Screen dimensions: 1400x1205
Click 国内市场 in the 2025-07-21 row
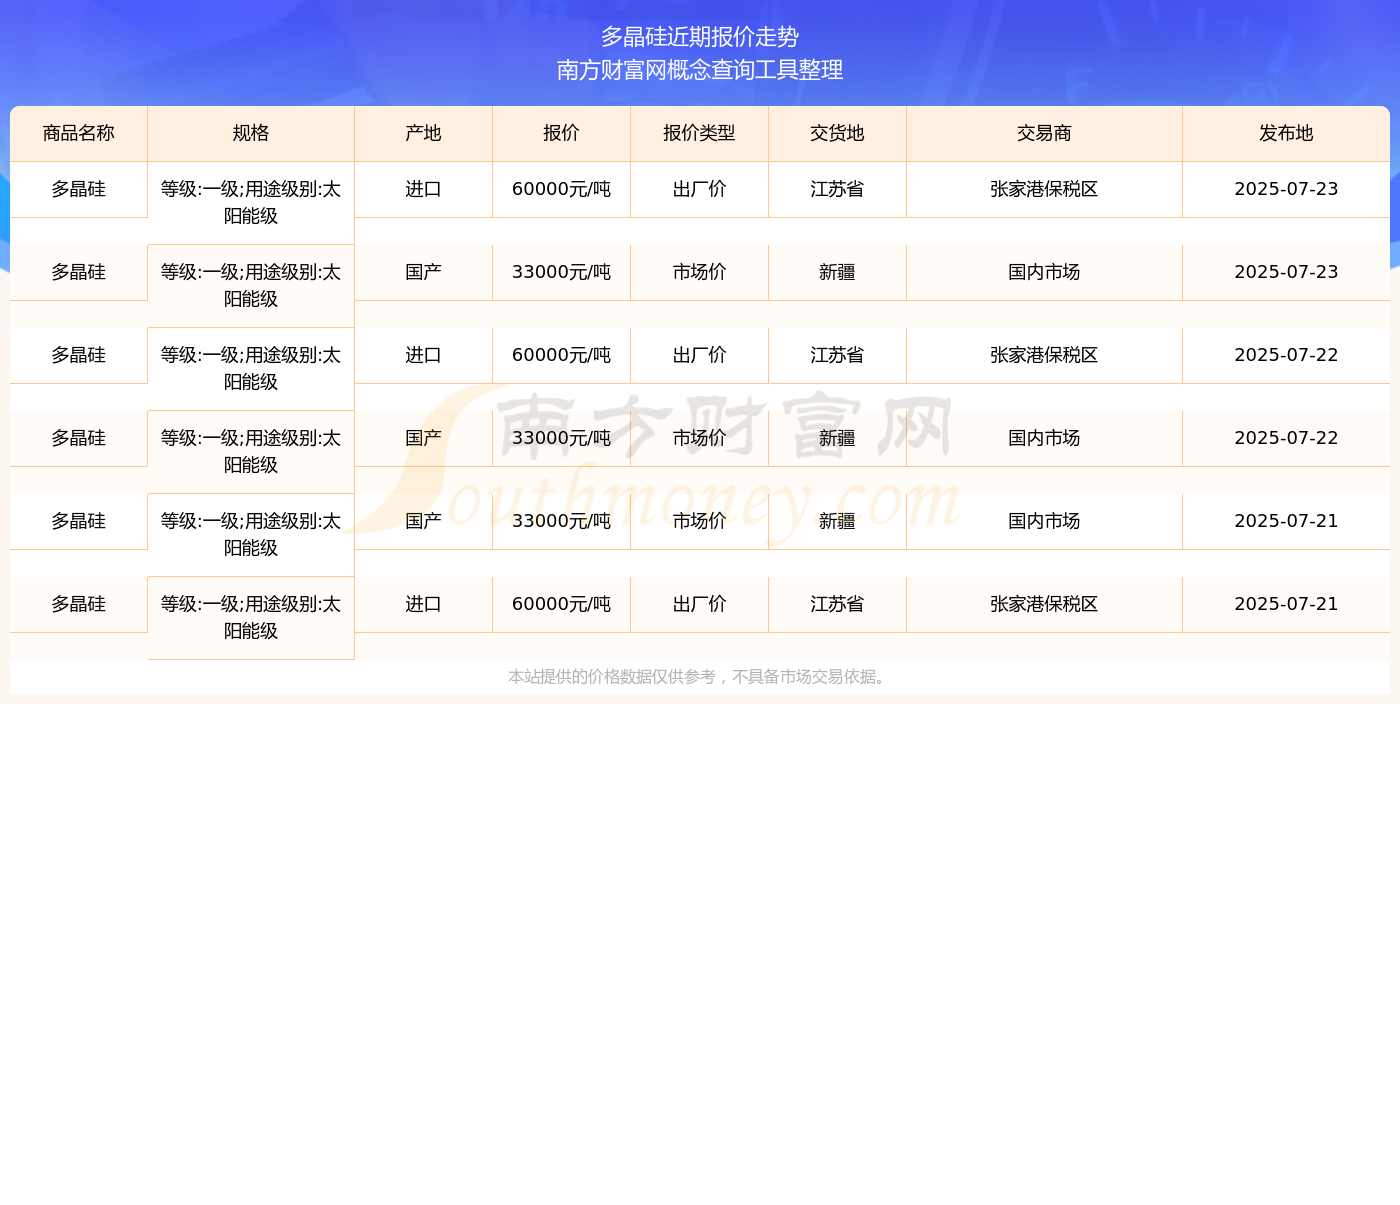point(1044,521)
